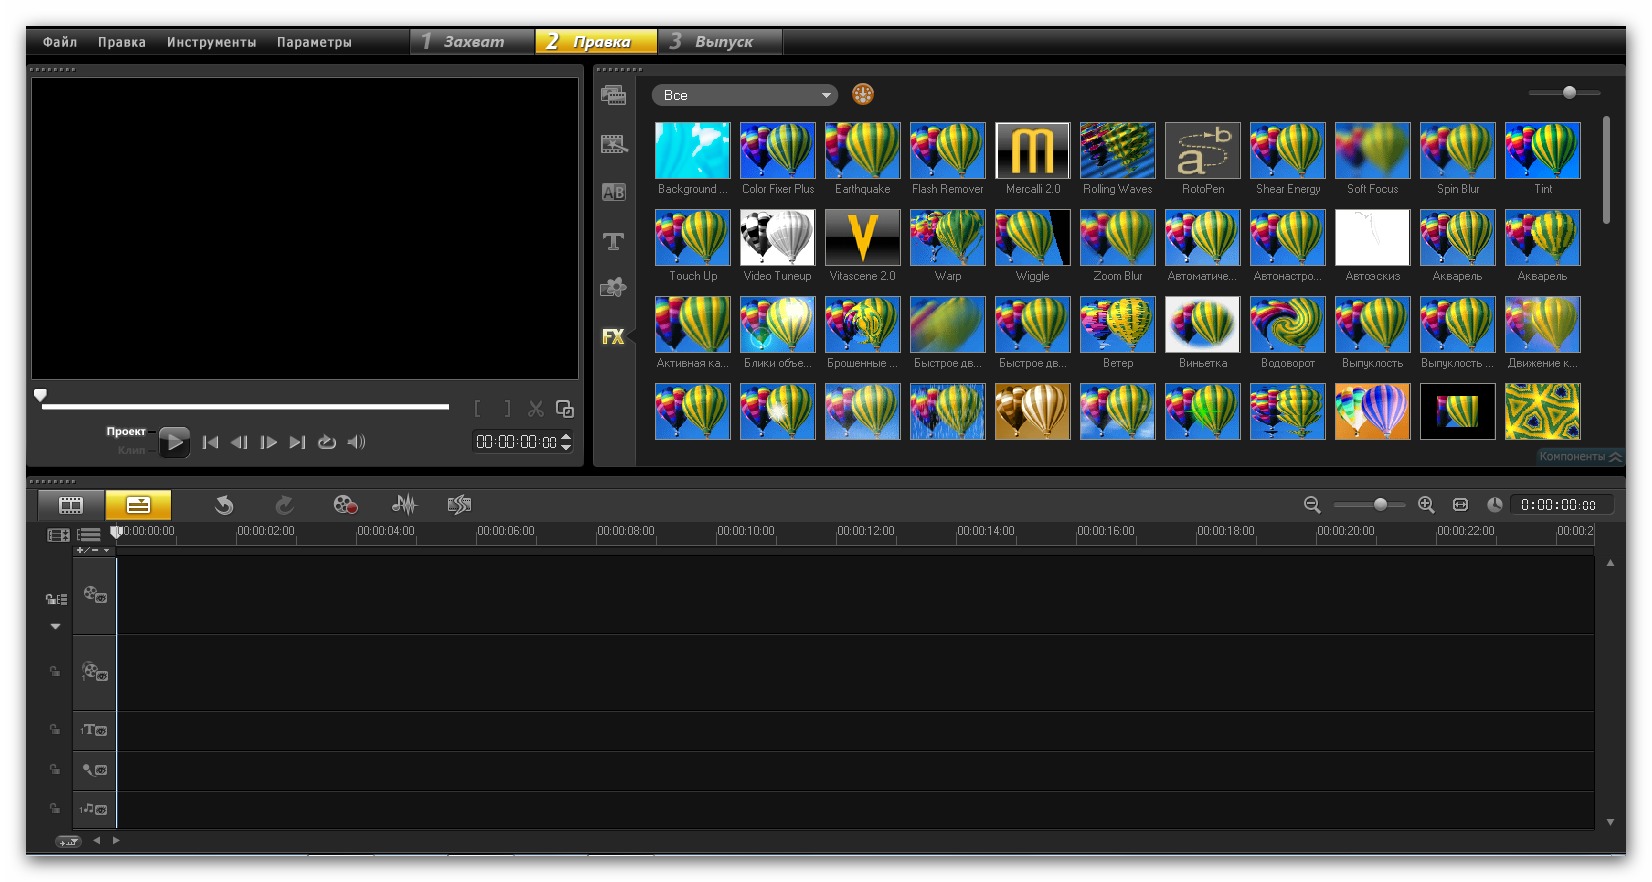Open the Инструменты menu
Viewport: 1652px width, 882px height.
pos(211,42)
